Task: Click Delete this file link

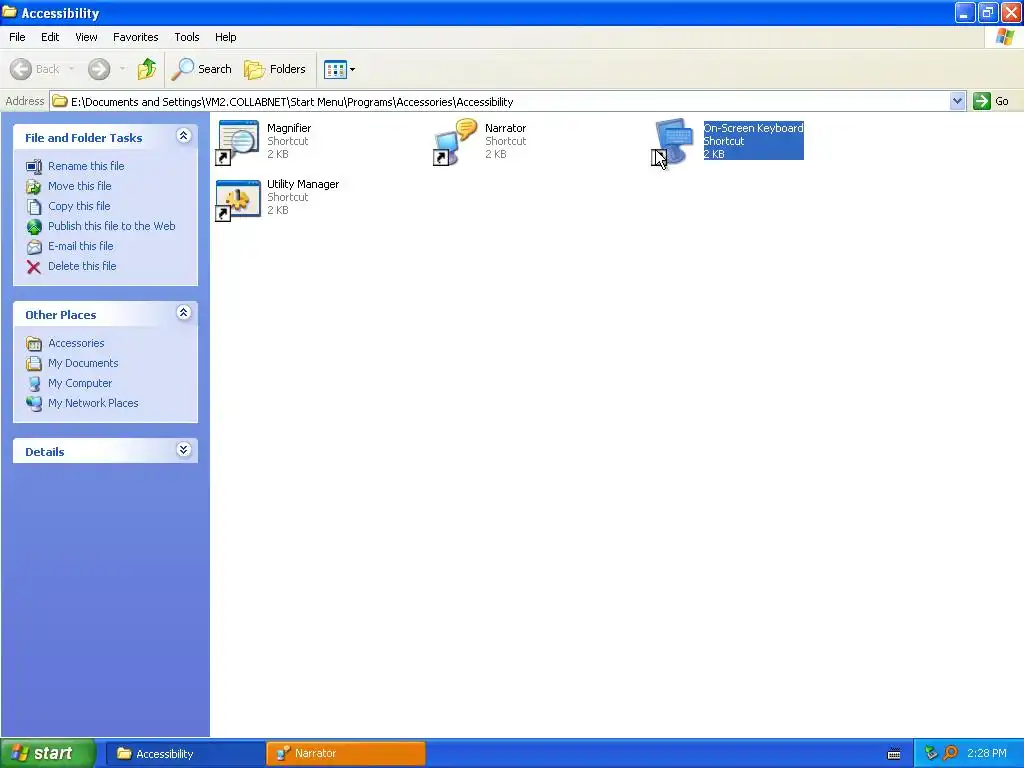Action: tap(82, 266)
